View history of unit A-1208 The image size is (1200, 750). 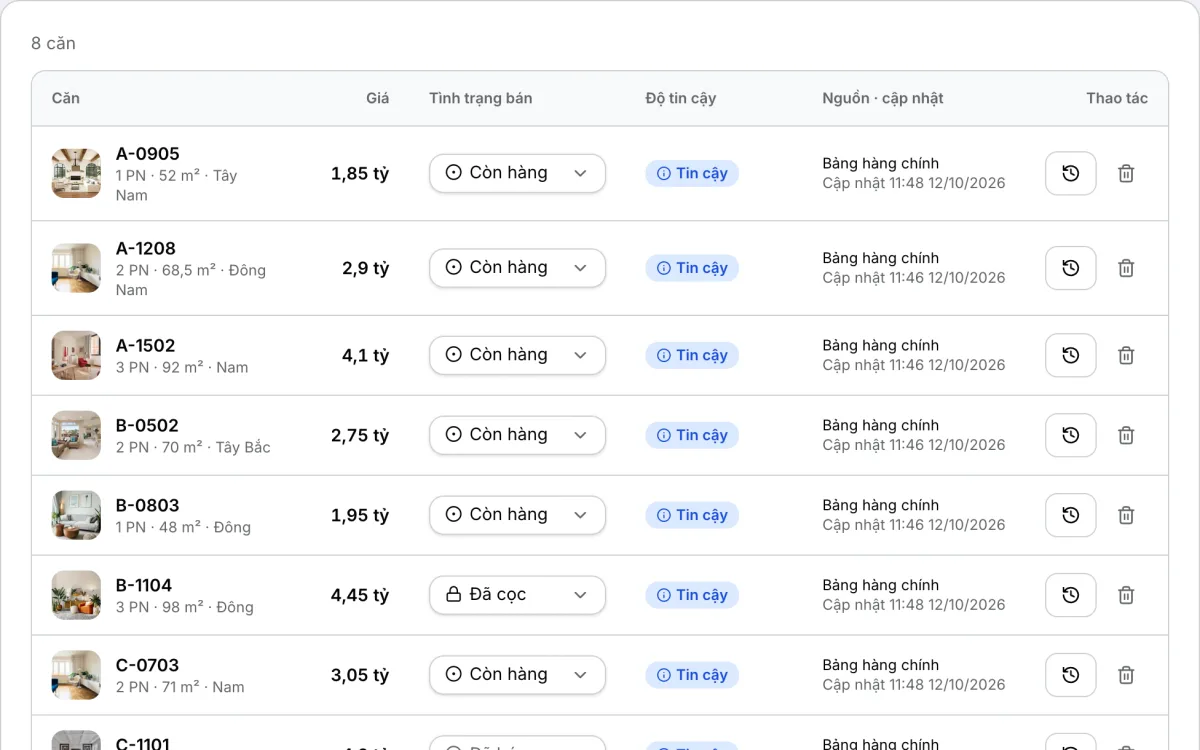point(1071,268)
